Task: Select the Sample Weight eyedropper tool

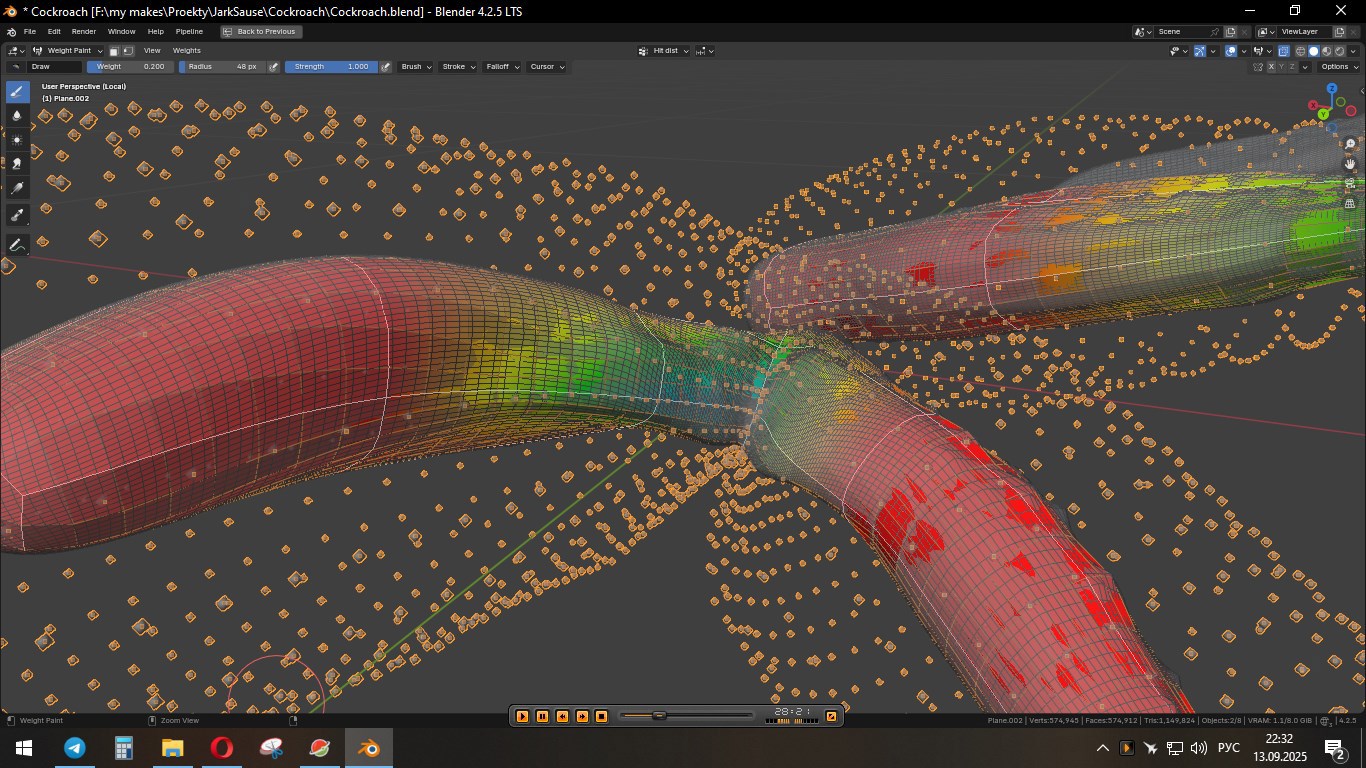Action: [18, 214]
